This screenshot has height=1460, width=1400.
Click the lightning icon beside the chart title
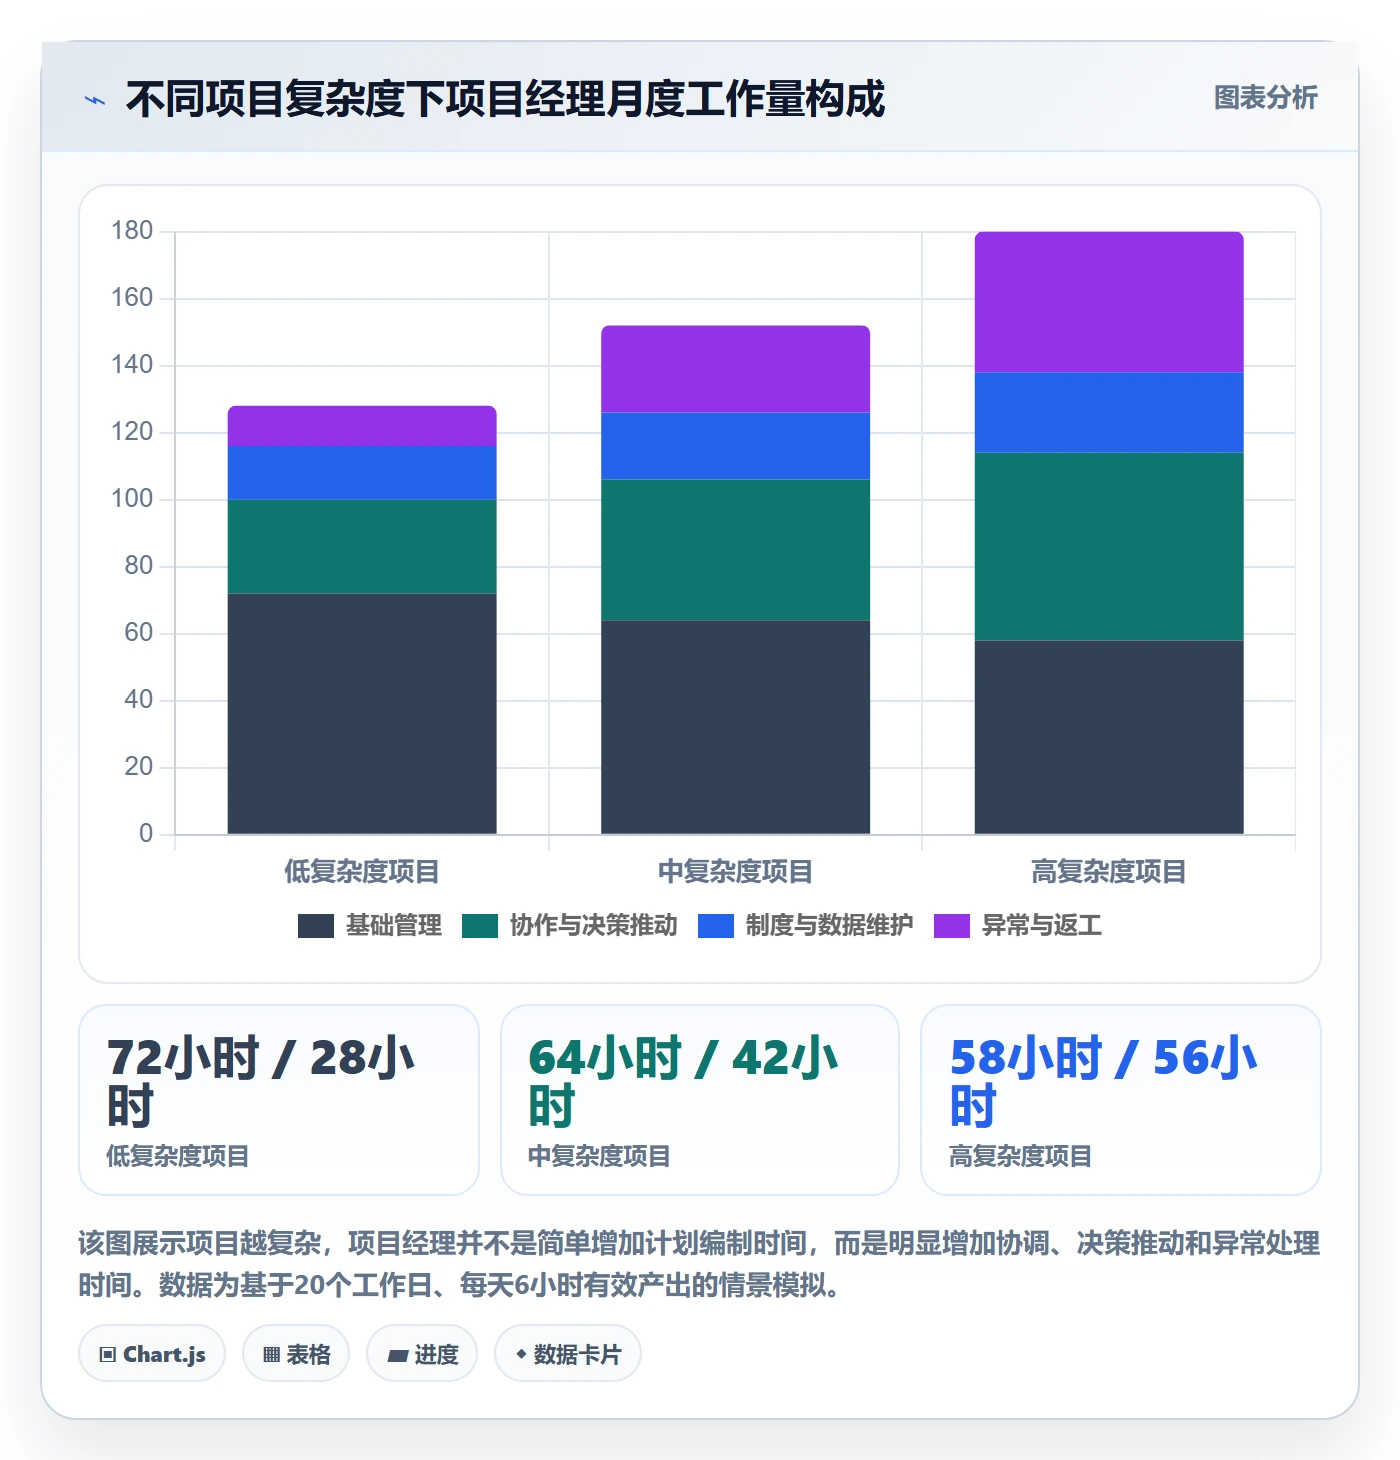coord(95,100)
